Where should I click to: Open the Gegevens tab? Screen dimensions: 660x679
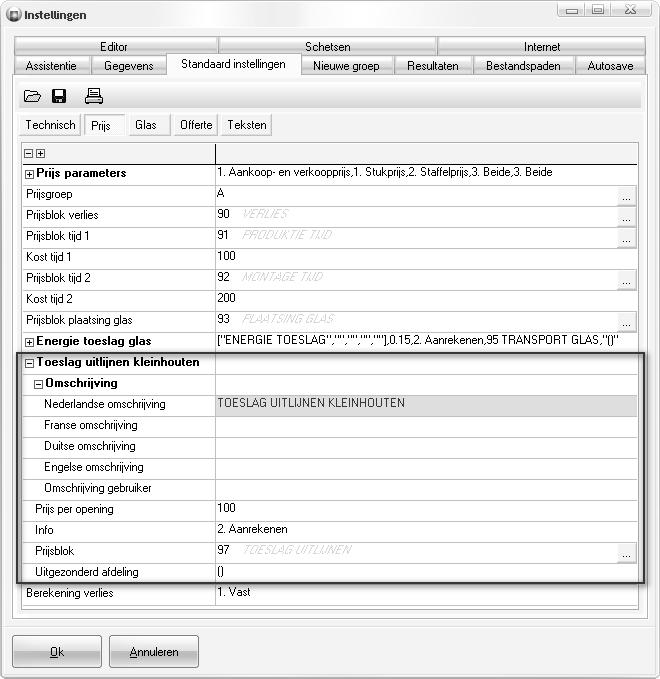click(129, 66)
